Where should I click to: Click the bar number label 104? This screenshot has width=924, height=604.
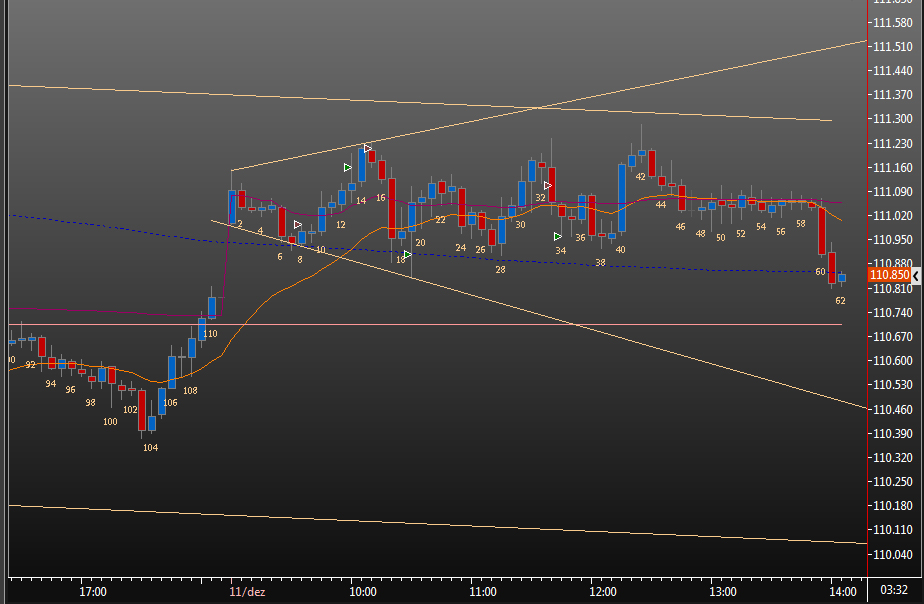click(x=150, y=448)
